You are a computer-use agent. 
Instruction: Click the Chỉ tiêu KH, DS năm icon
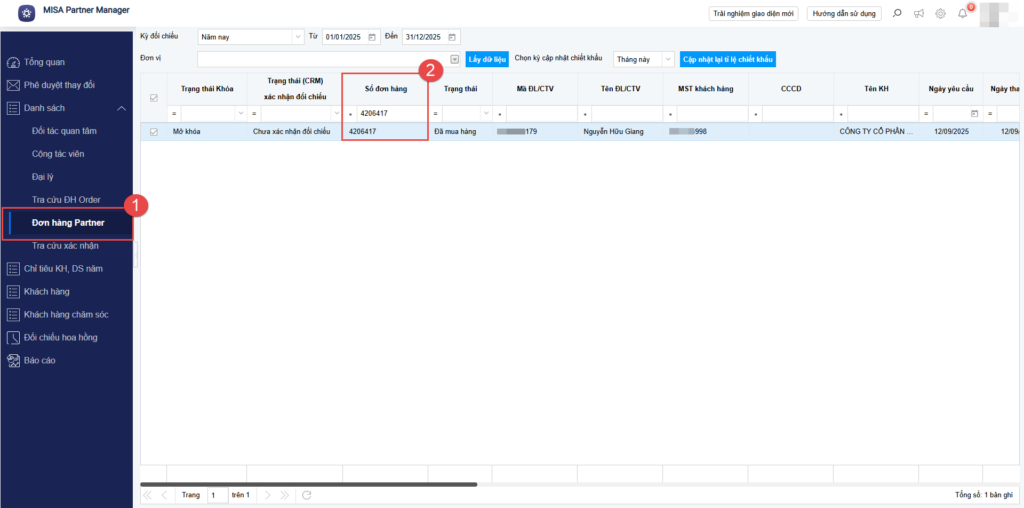13,268
